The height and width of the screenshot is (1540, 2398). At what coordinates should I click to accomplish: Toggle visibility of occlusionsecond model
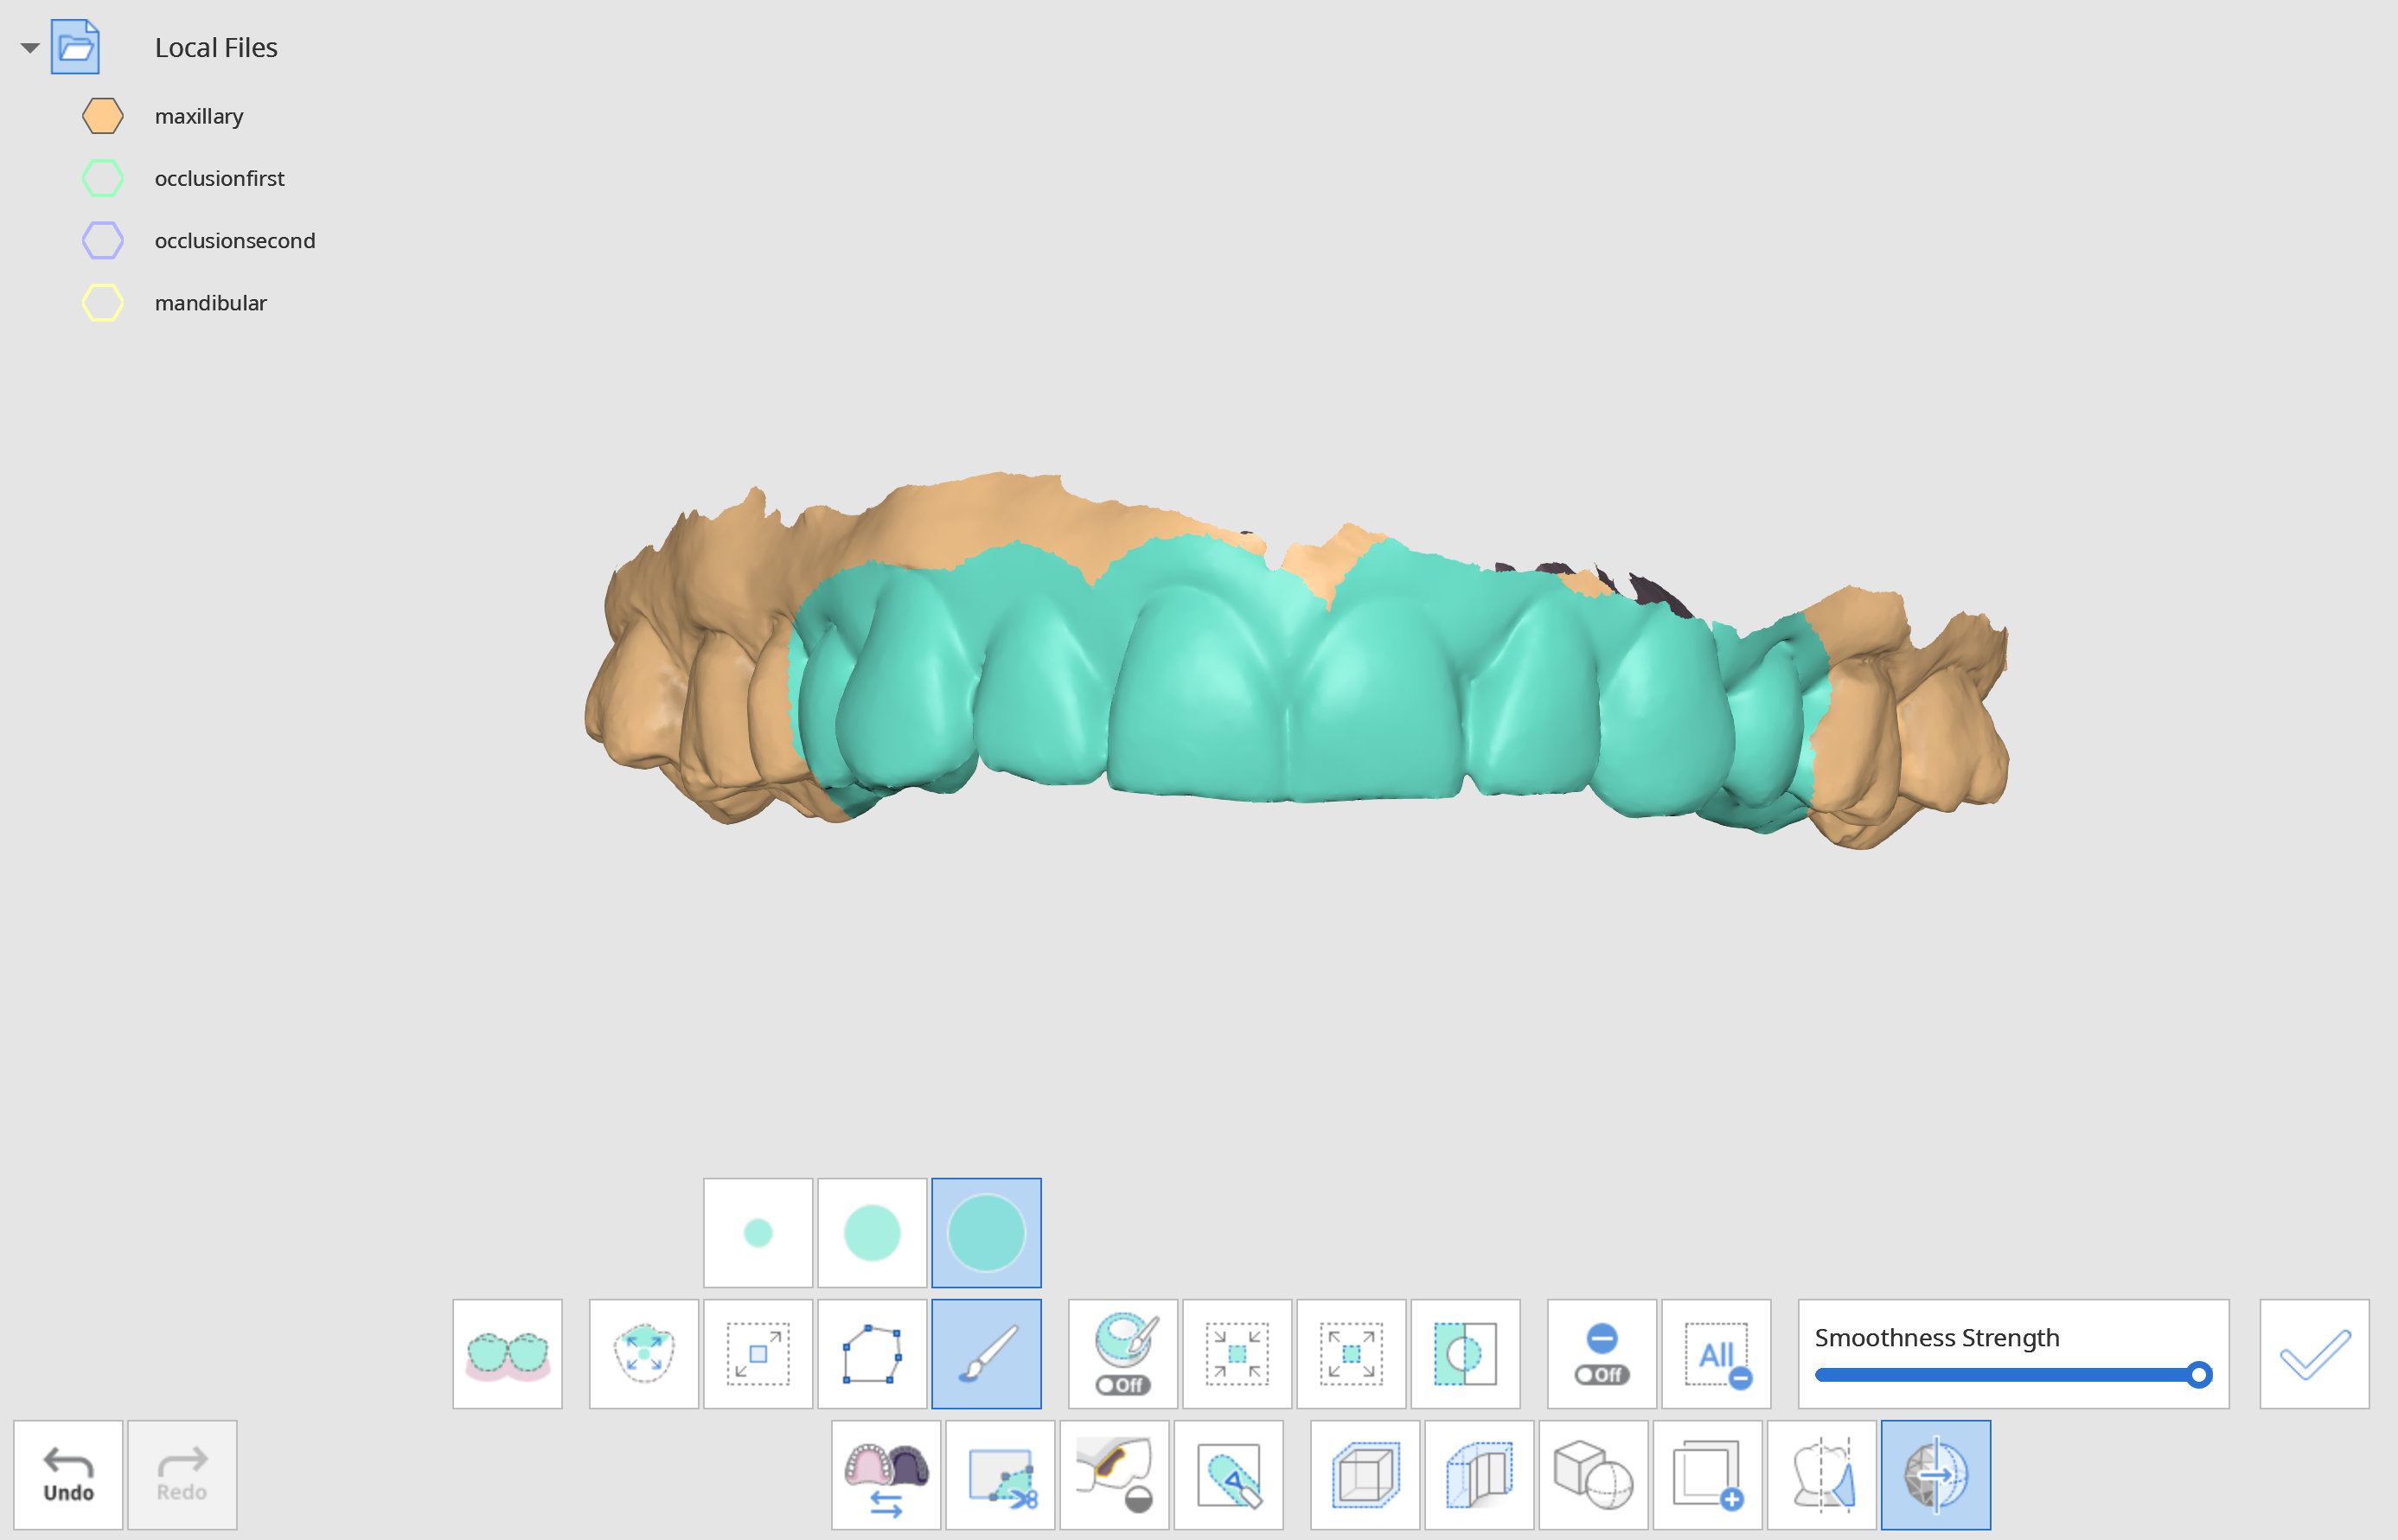click(x=103, y=240)
